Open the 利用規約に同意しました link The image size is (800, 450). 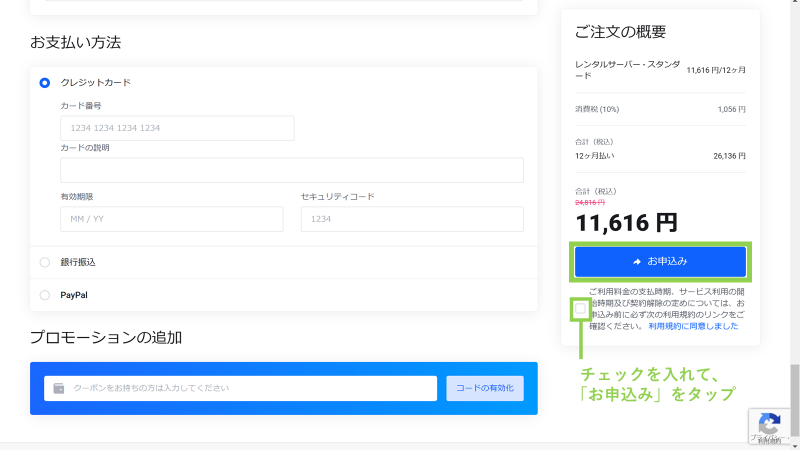[693, 326]
